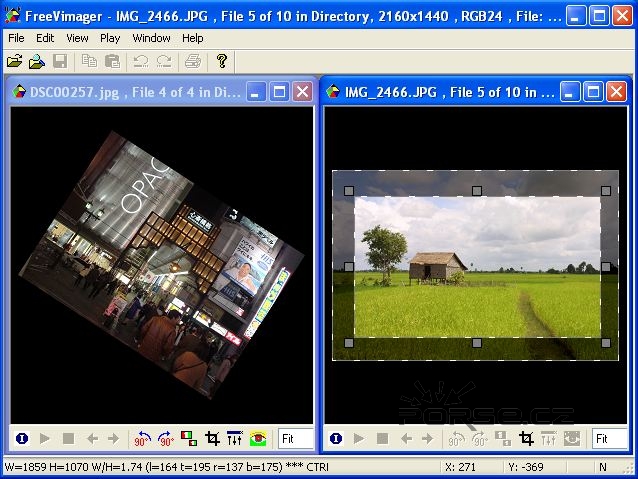Open the View menu
638x479 pixels.
tap(77, 38)
